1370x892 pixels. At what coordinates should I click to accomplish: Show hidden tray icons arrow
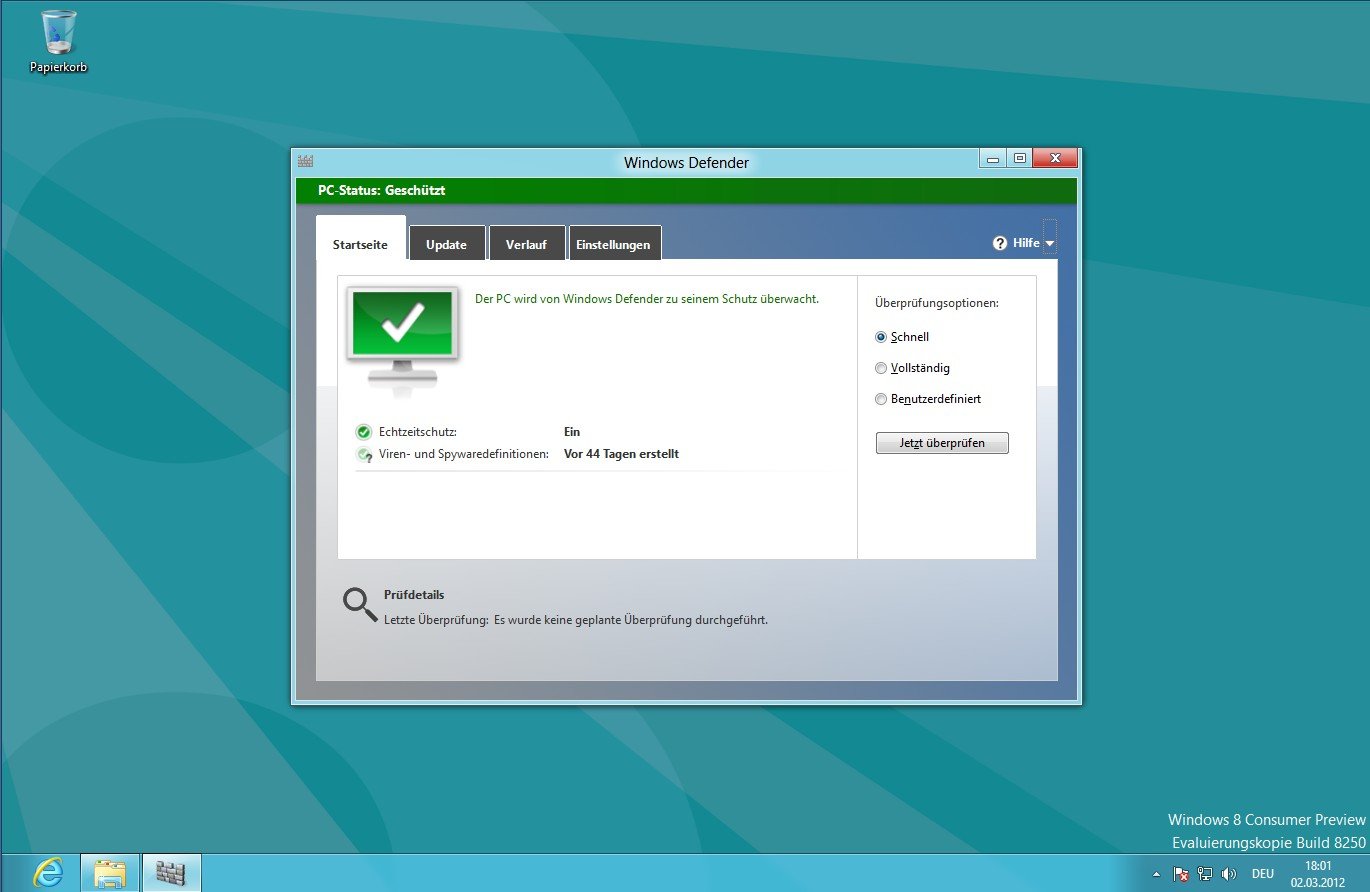1156,874
